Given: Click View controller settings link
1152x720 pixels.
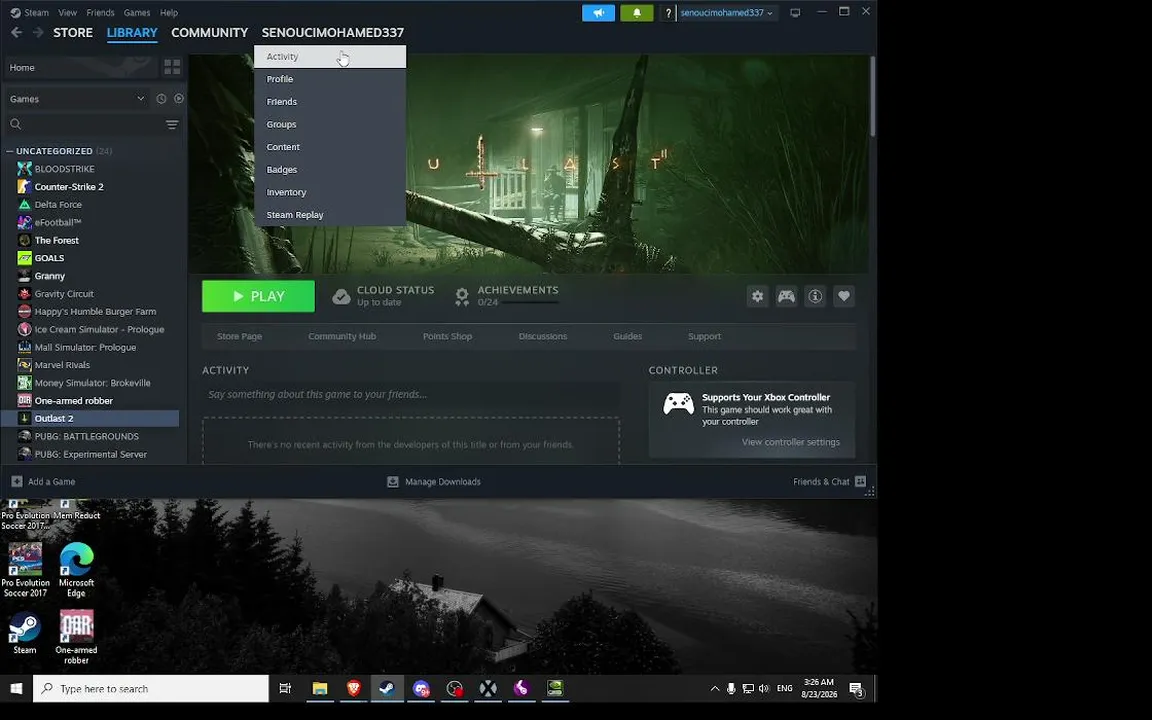Looking at the screenshot, I should pos(791,442).
